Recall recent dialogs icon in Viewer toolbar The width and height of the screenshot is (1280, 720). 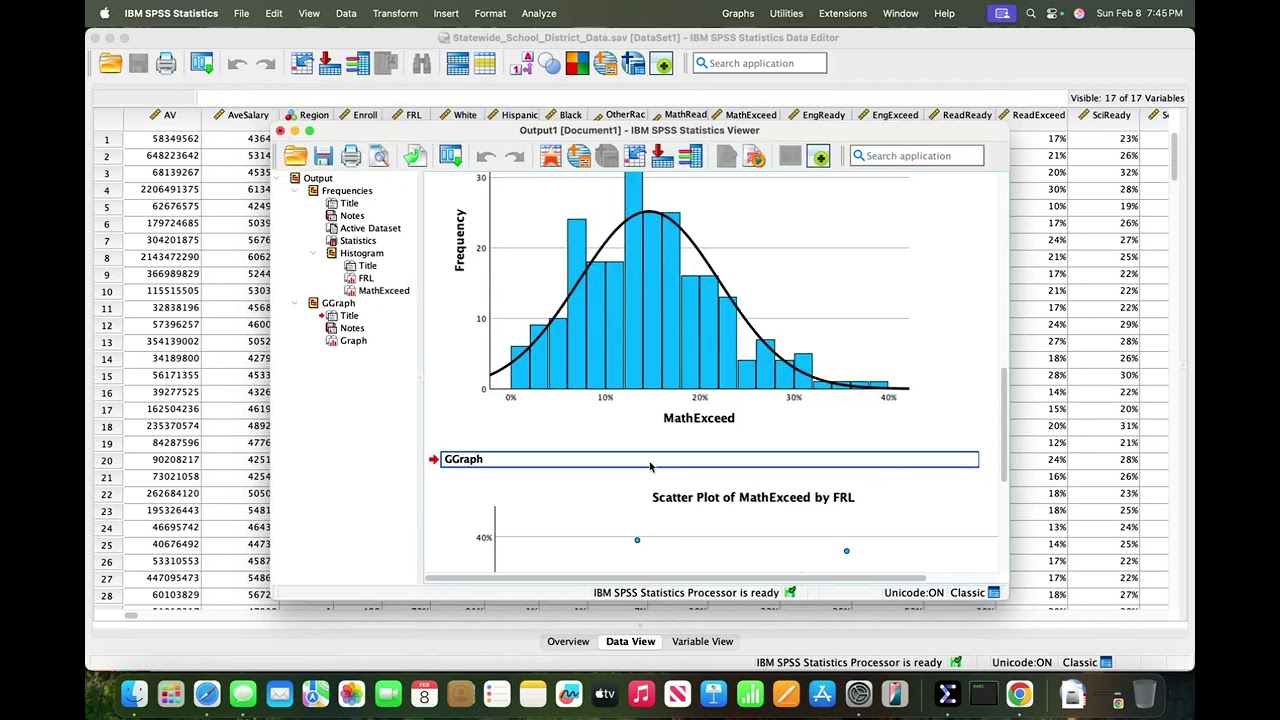(450, 156)
